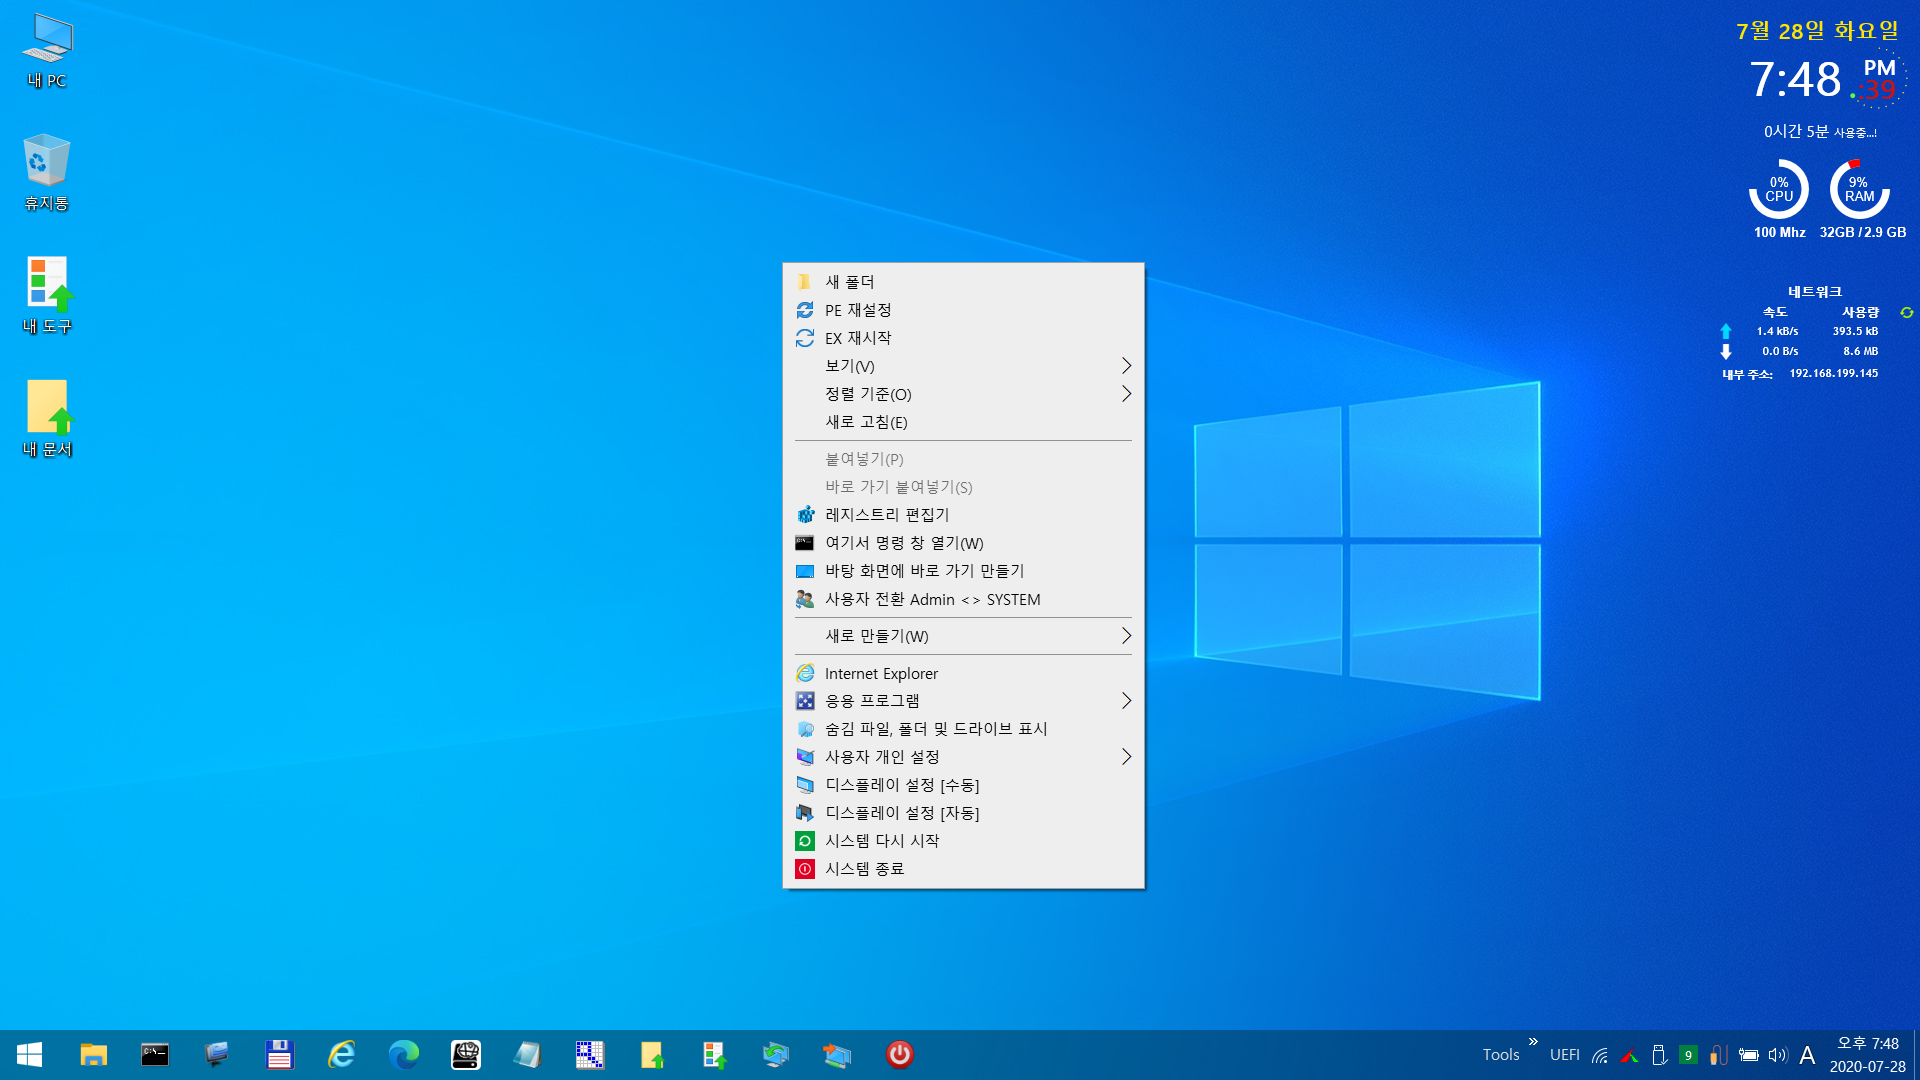Click the Tools toolbar label on taskbar

click(1501, 1055)
